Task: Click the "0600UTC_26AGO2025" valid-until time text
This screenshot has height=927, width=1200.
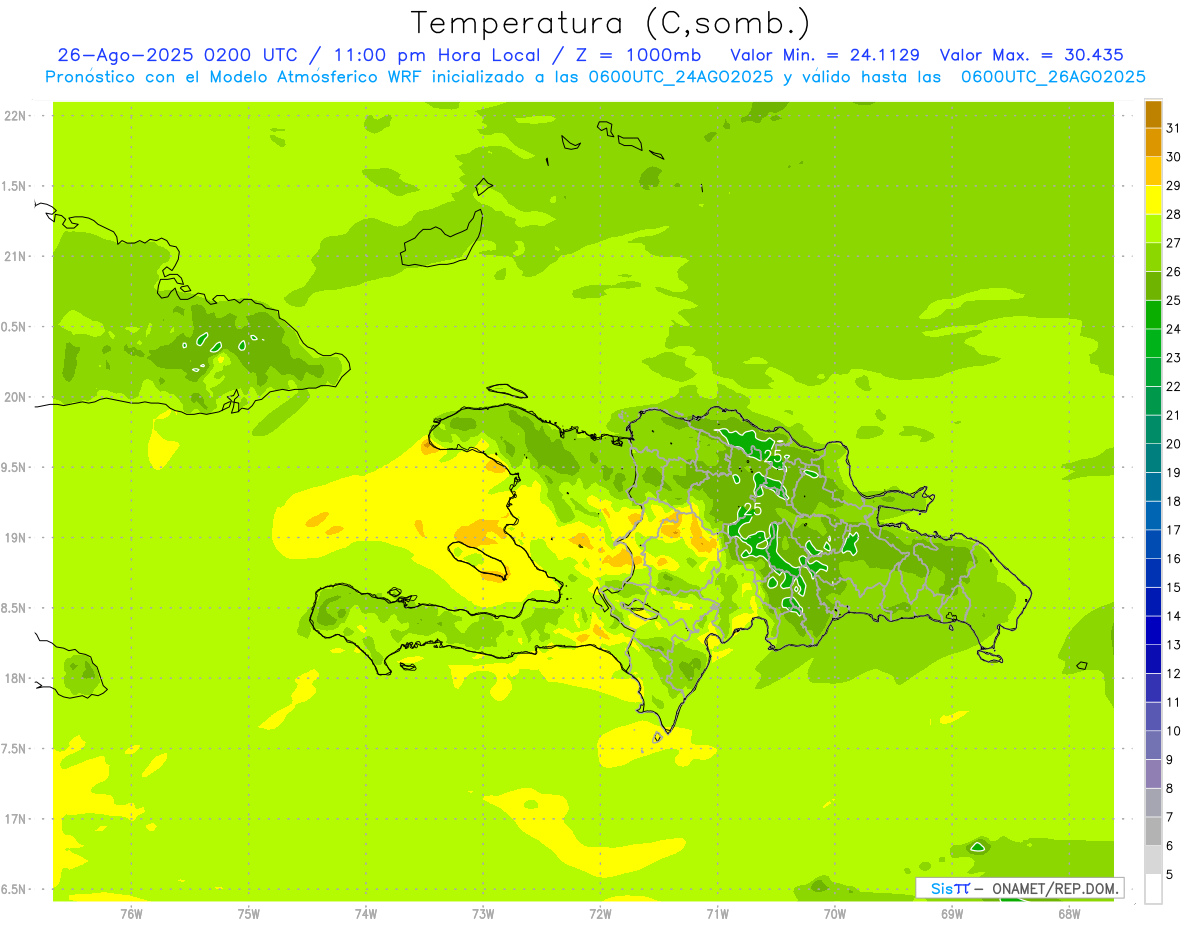Action: tap(1053, 77)
